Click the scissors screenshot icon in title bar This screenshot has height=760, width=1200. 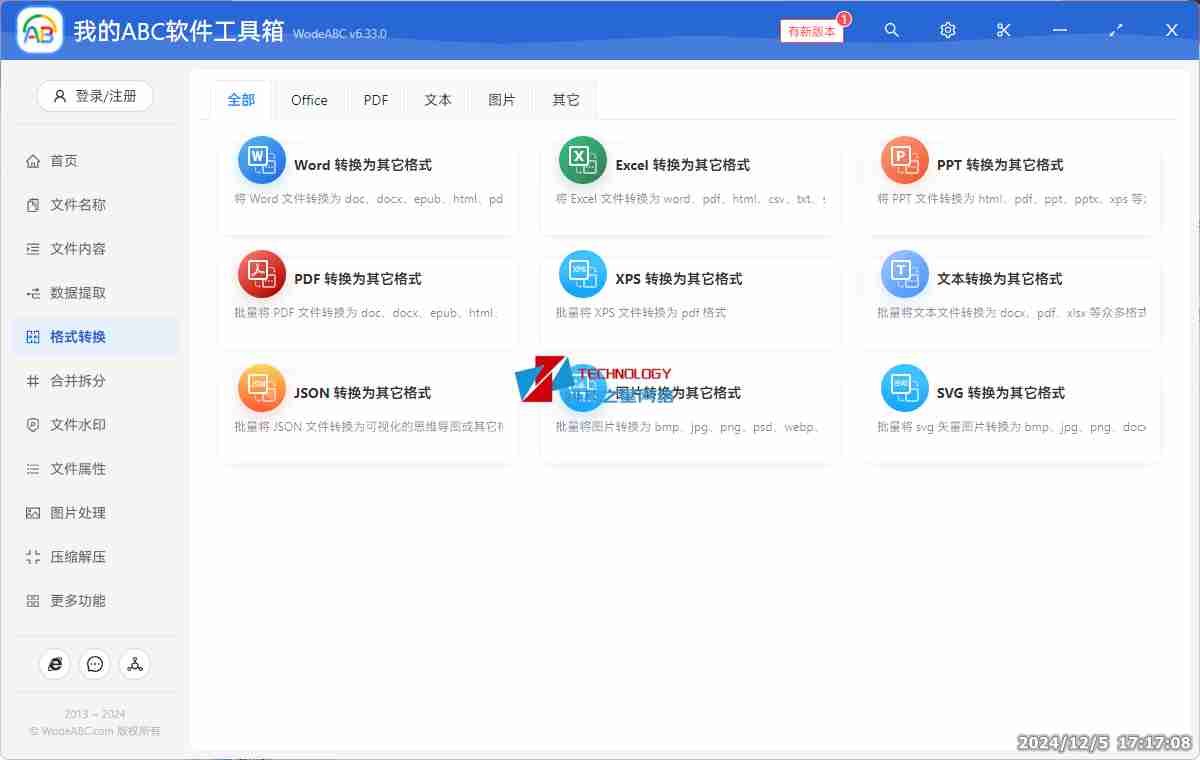click(x=1003, y=30)
